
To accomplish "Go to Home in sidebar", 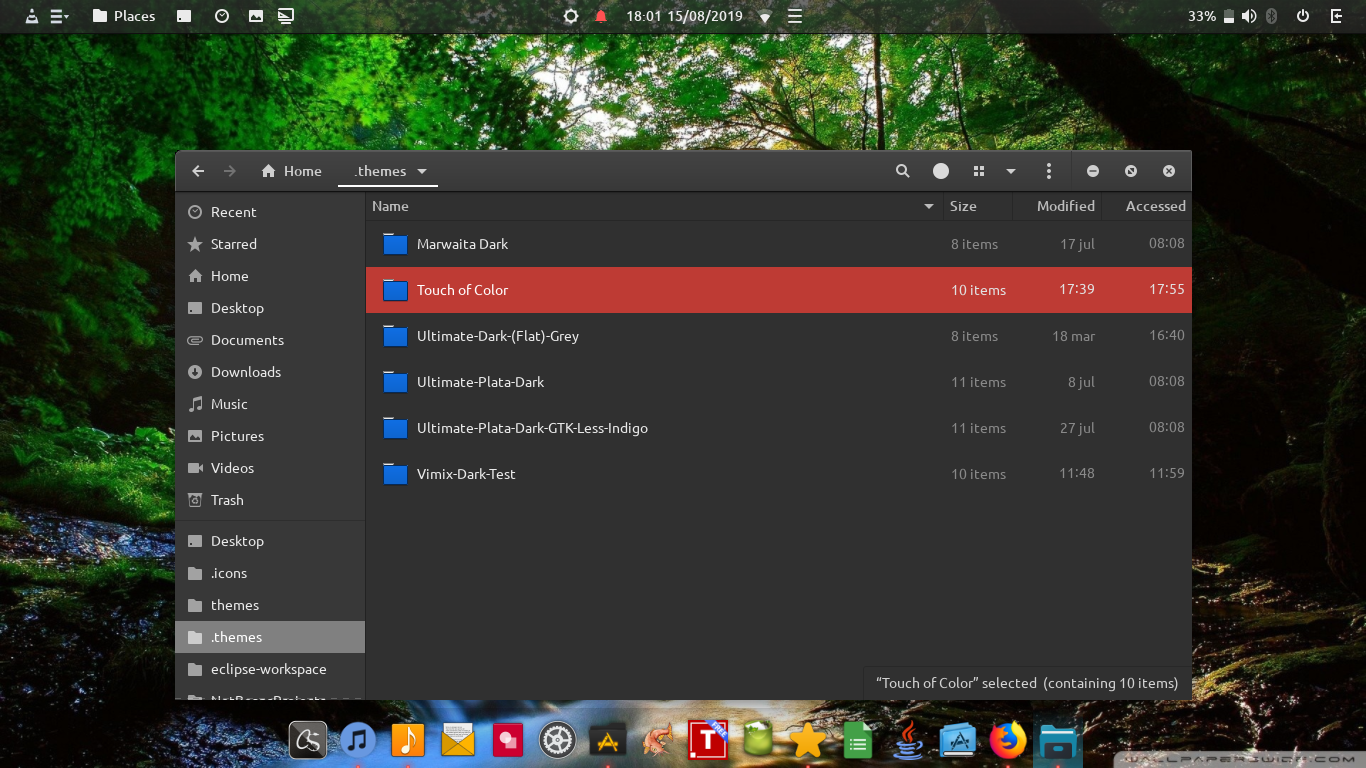I will [270, 276].
